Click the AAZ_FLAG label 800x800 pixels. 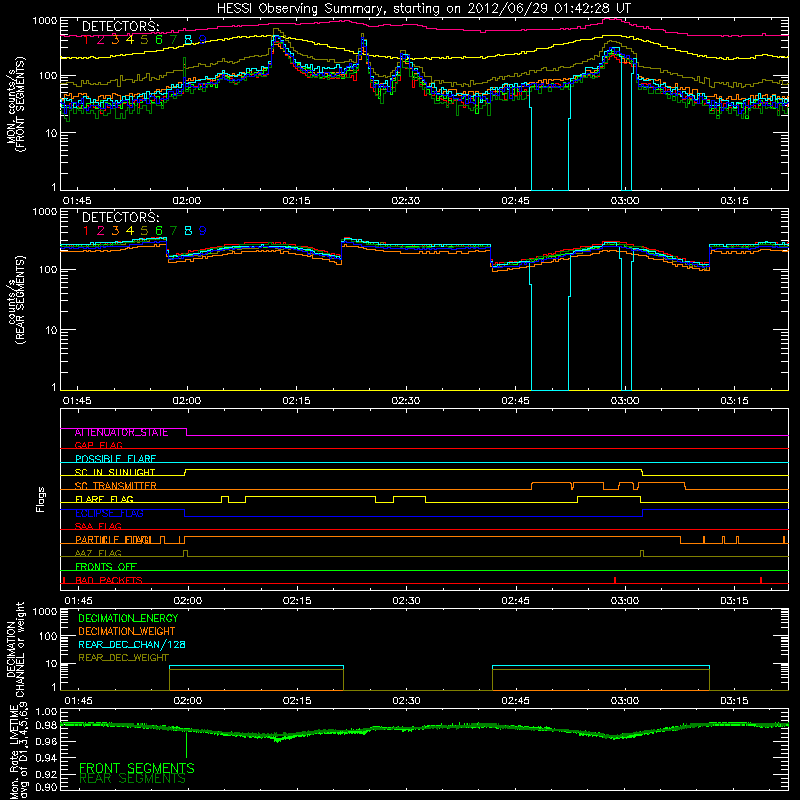98,553
